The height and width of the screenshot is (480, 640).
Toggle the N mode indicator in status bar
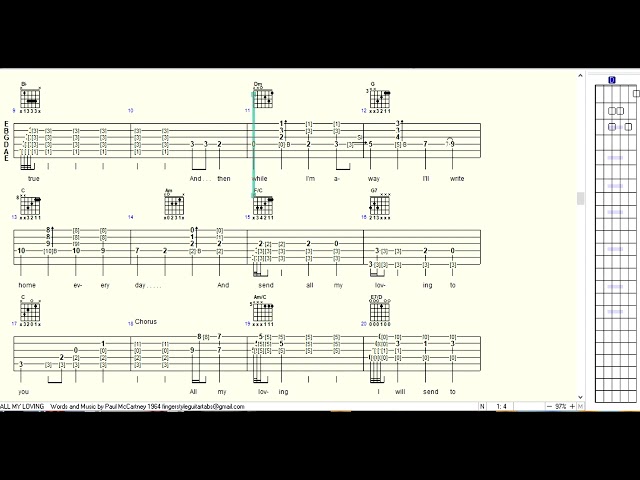pos(482,407)
